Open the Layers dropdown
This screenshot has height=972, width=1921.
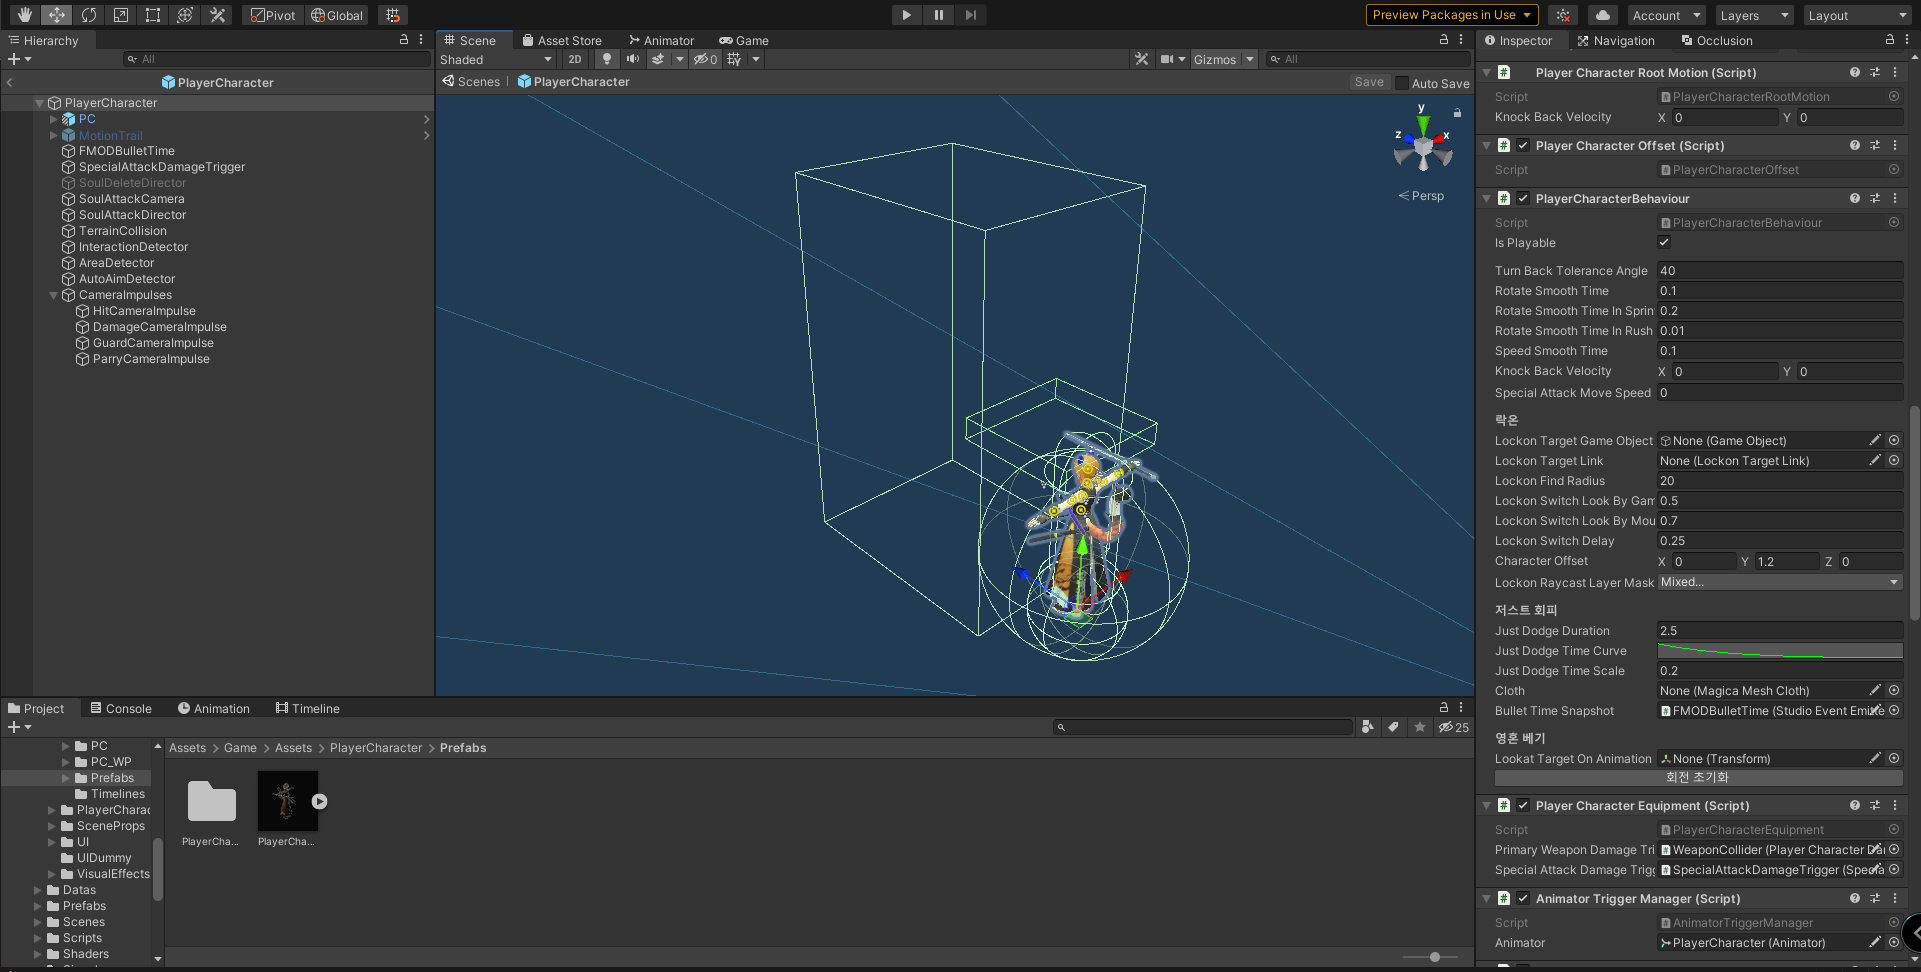point(1754,15)
